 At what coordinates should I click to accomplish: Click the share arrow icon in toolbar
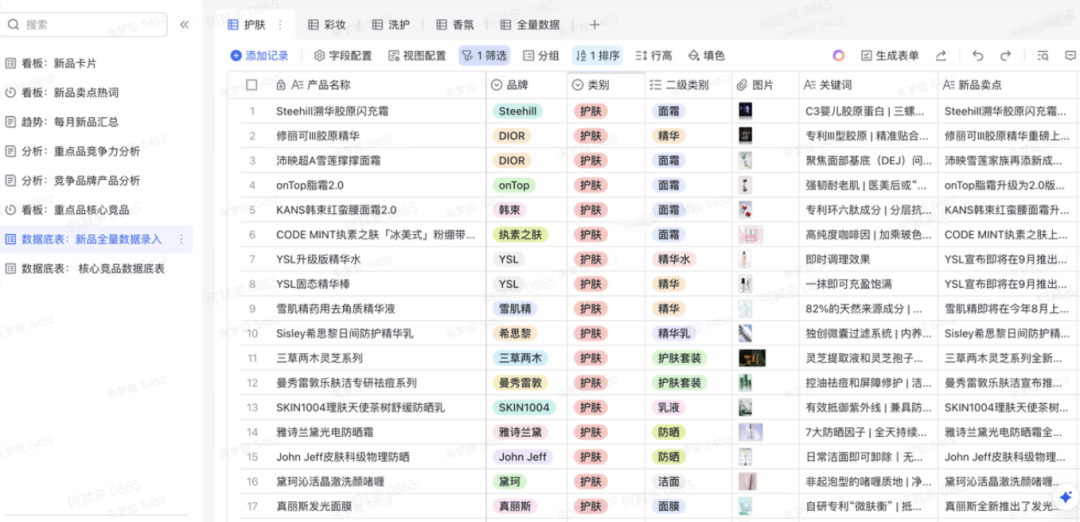pos(941,56)
